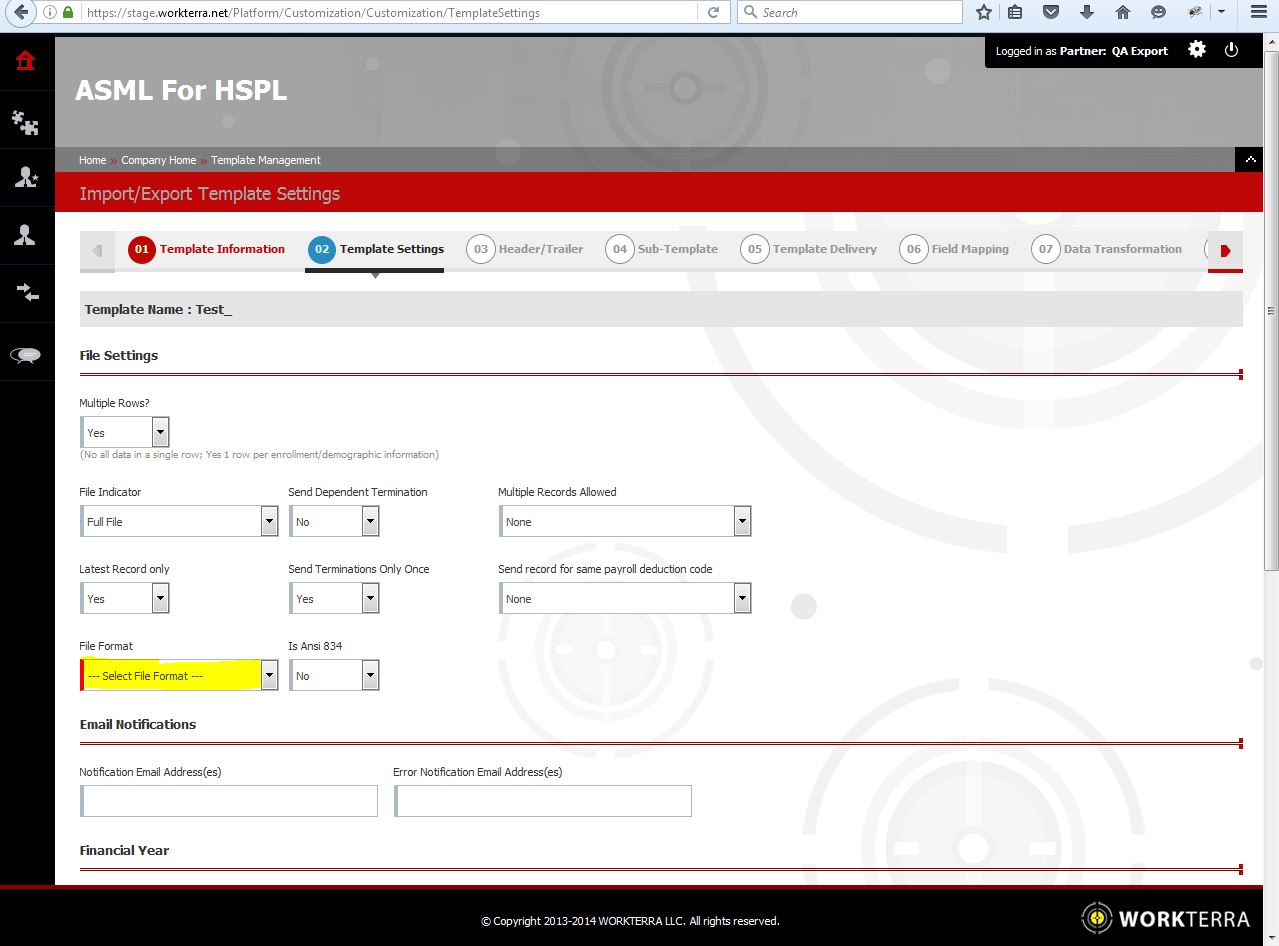Click the power logout icon
This screenshot has width=1279, height=946.
[x=1231, y=50]
